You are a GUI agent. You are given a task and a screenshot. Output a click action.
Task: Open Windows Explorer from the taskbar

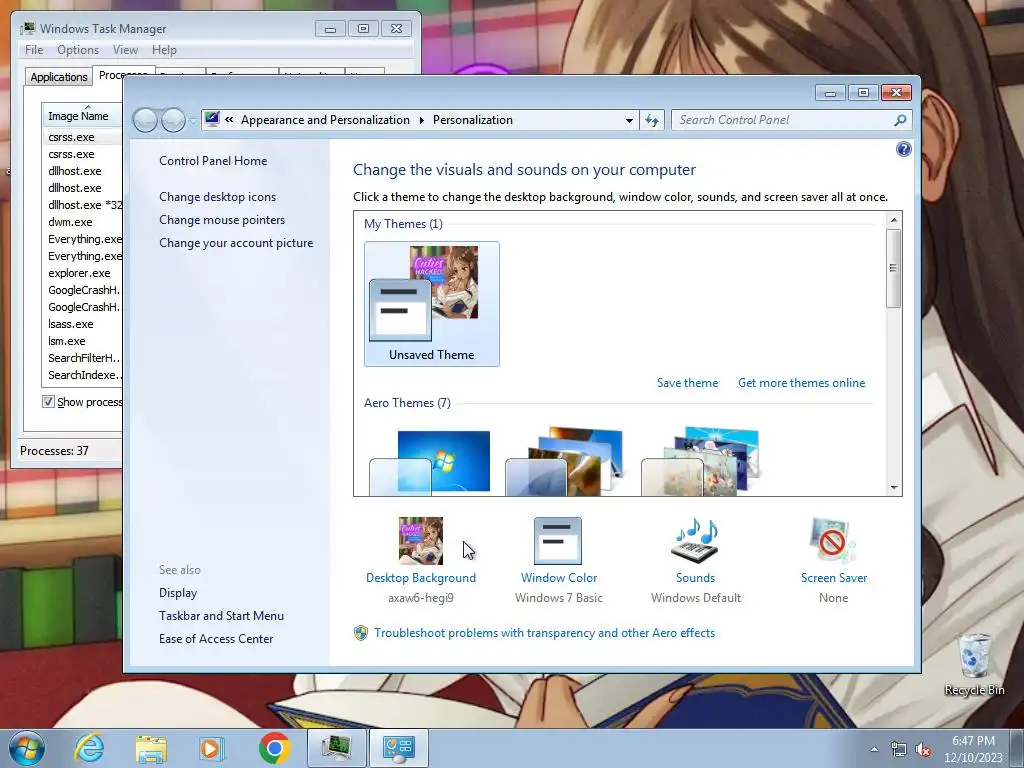pyautogui.click(x=151, y=748)
